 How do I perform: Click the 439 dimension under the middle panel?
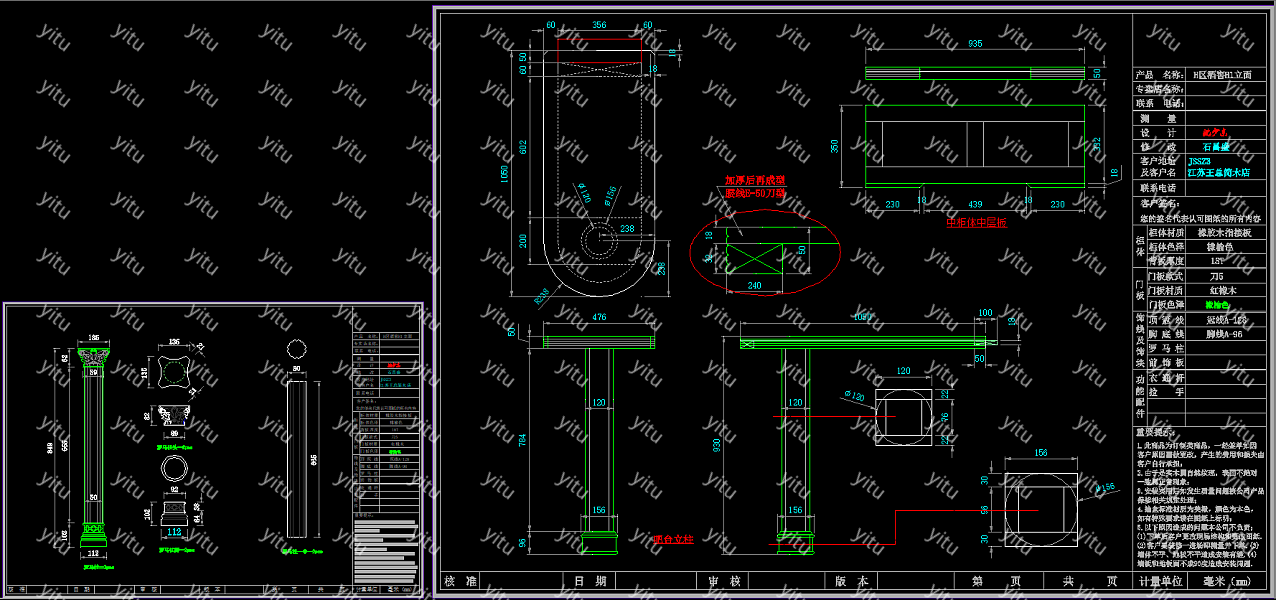pyautogui.click(x=974, y=204)
